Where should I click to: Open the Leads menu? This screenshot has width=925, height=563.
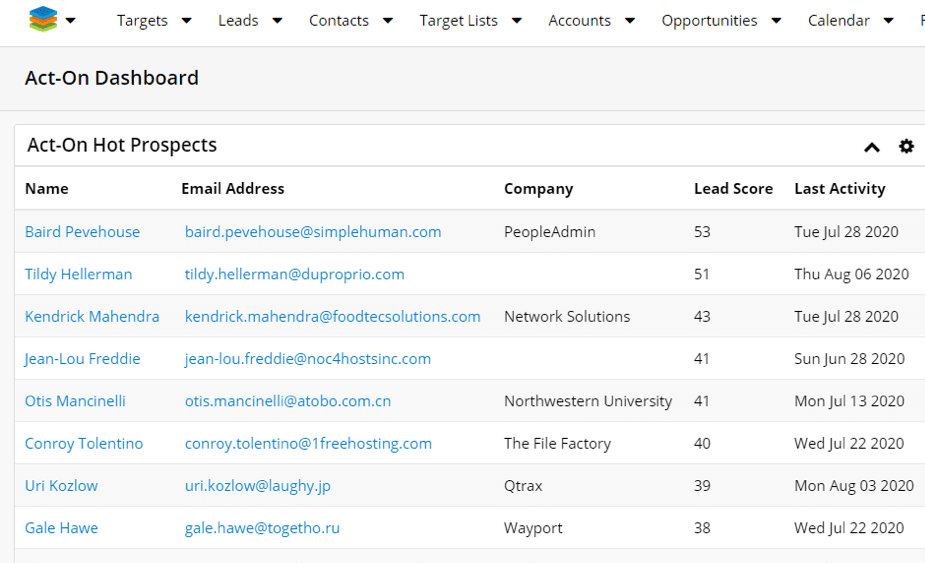click(x=238, y=21)
